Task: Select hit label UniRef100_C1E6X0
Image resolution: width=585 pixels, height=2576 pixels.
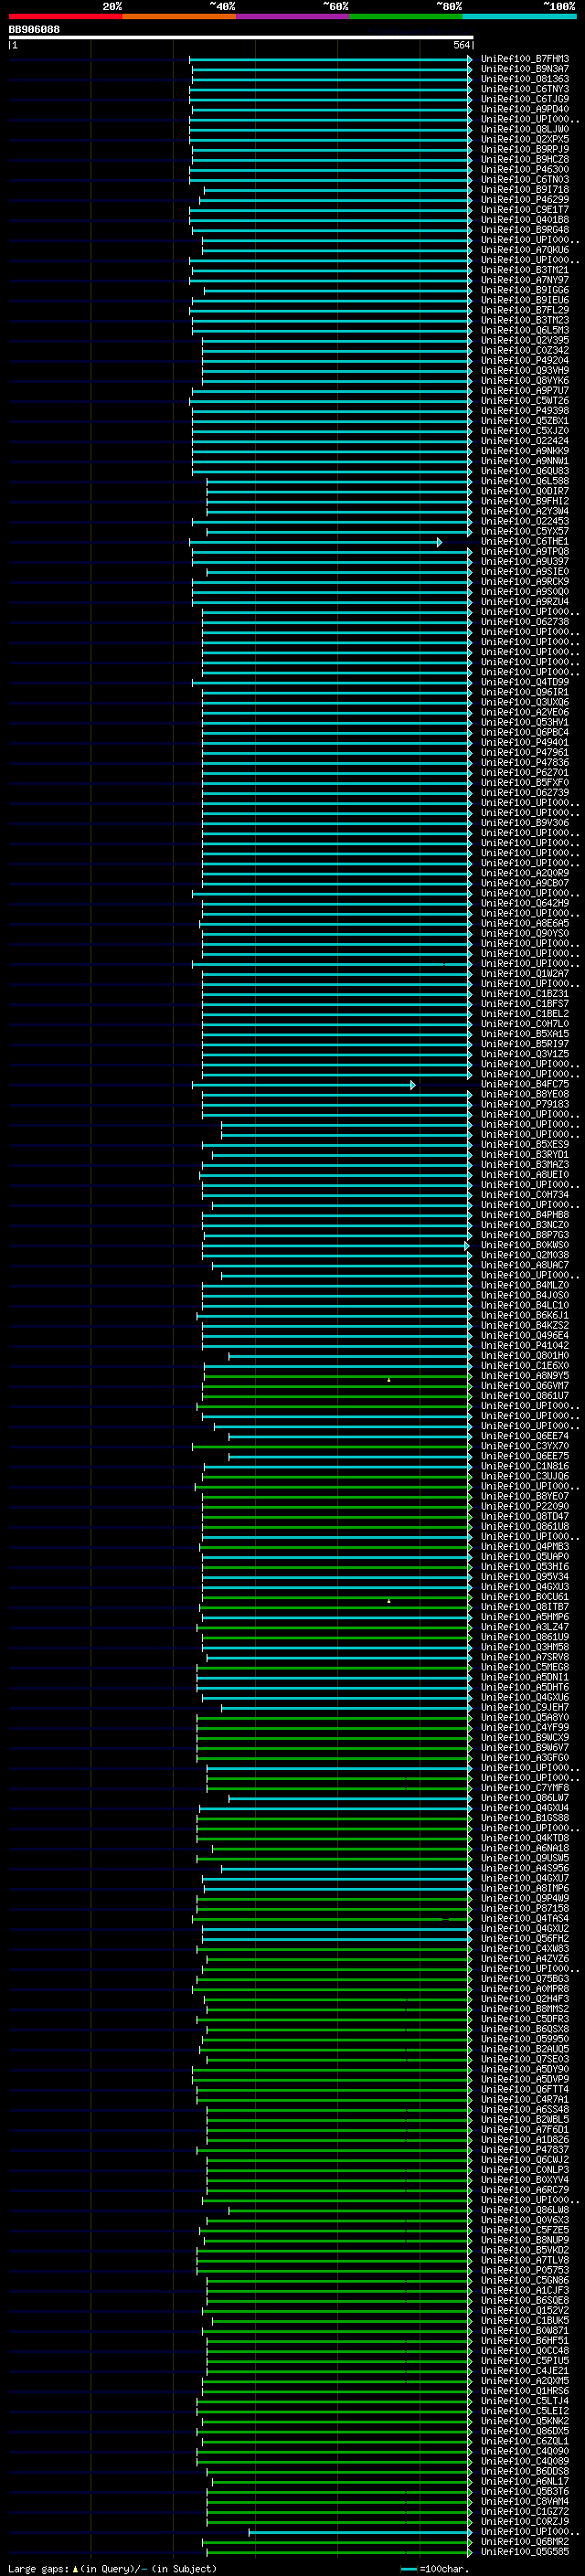Action: click(x=524, y=1367)
